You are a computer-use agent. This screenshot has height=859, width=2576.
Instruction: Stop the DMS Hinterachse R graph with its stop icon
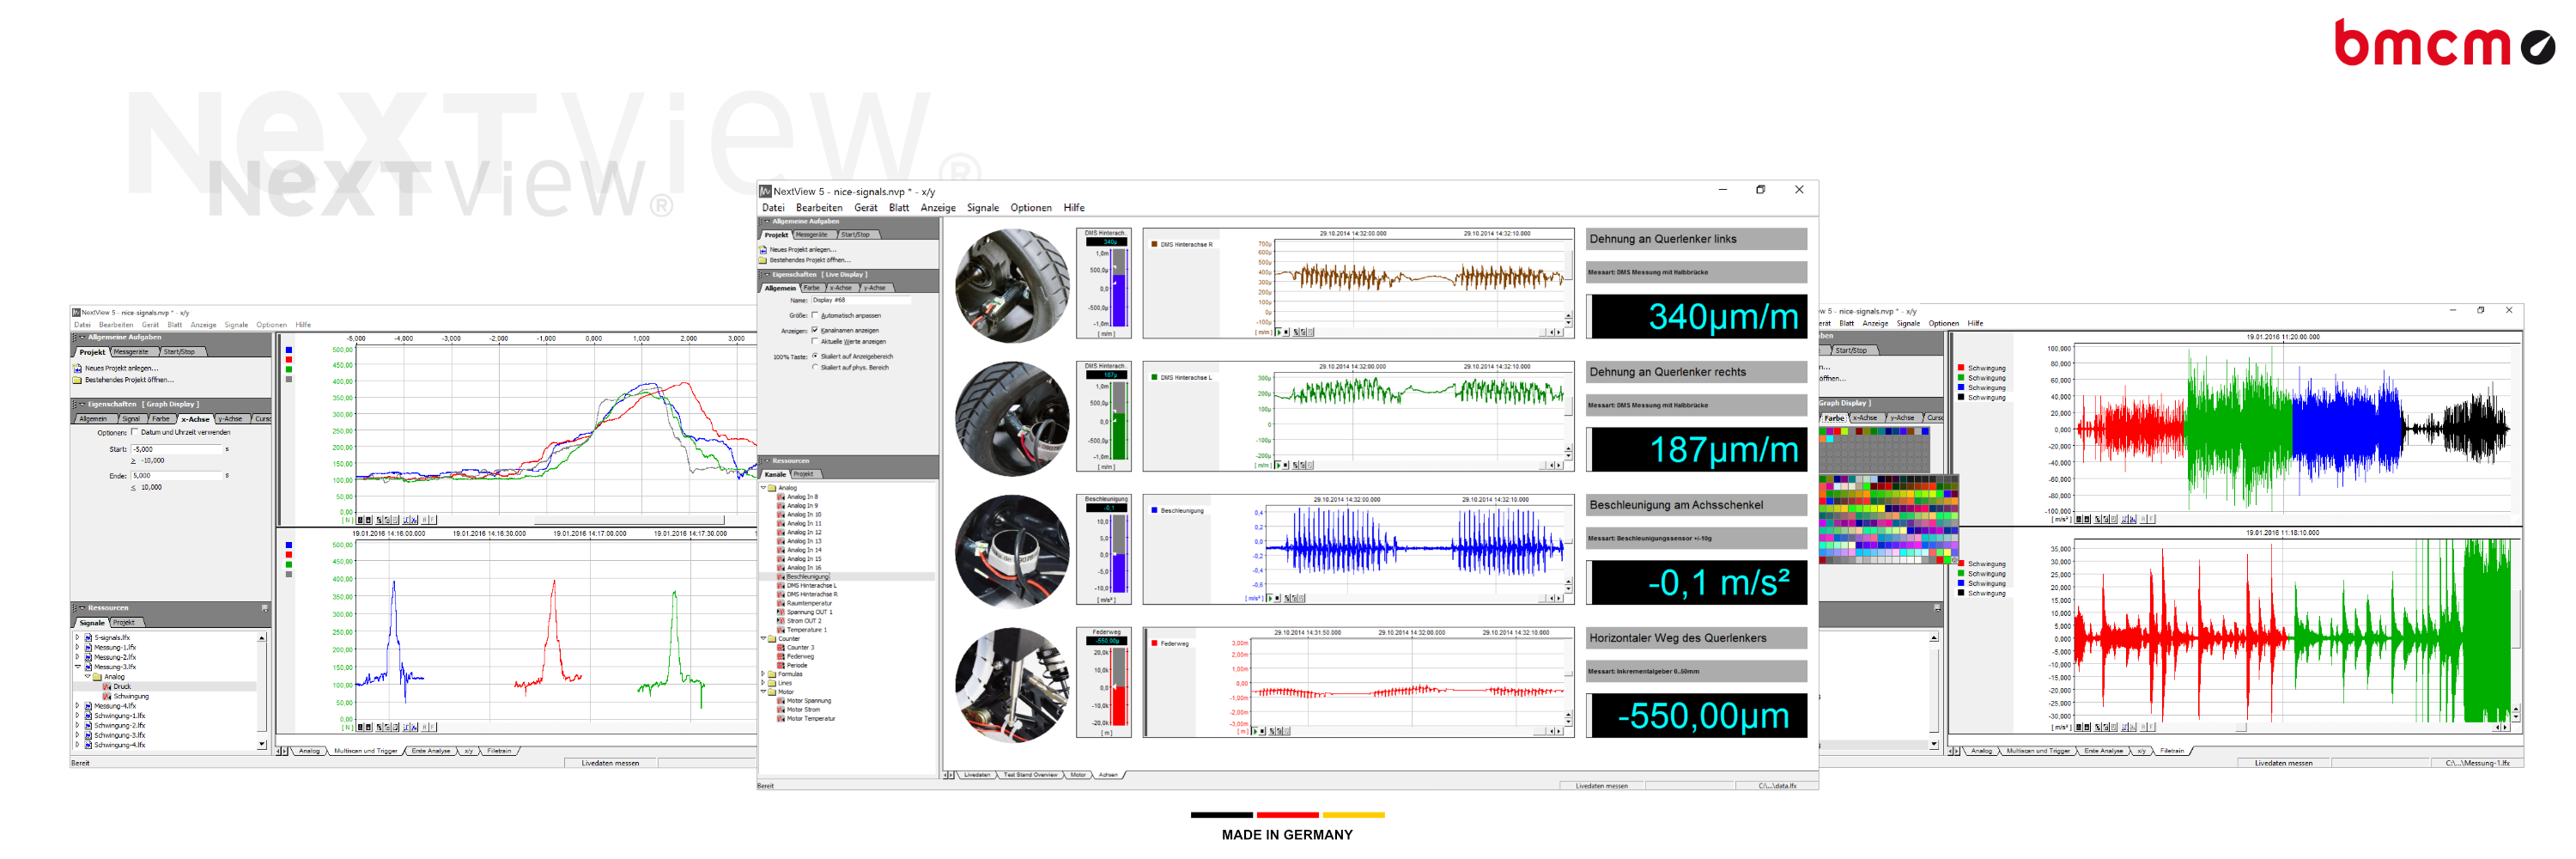click(x=1285, y=332)
